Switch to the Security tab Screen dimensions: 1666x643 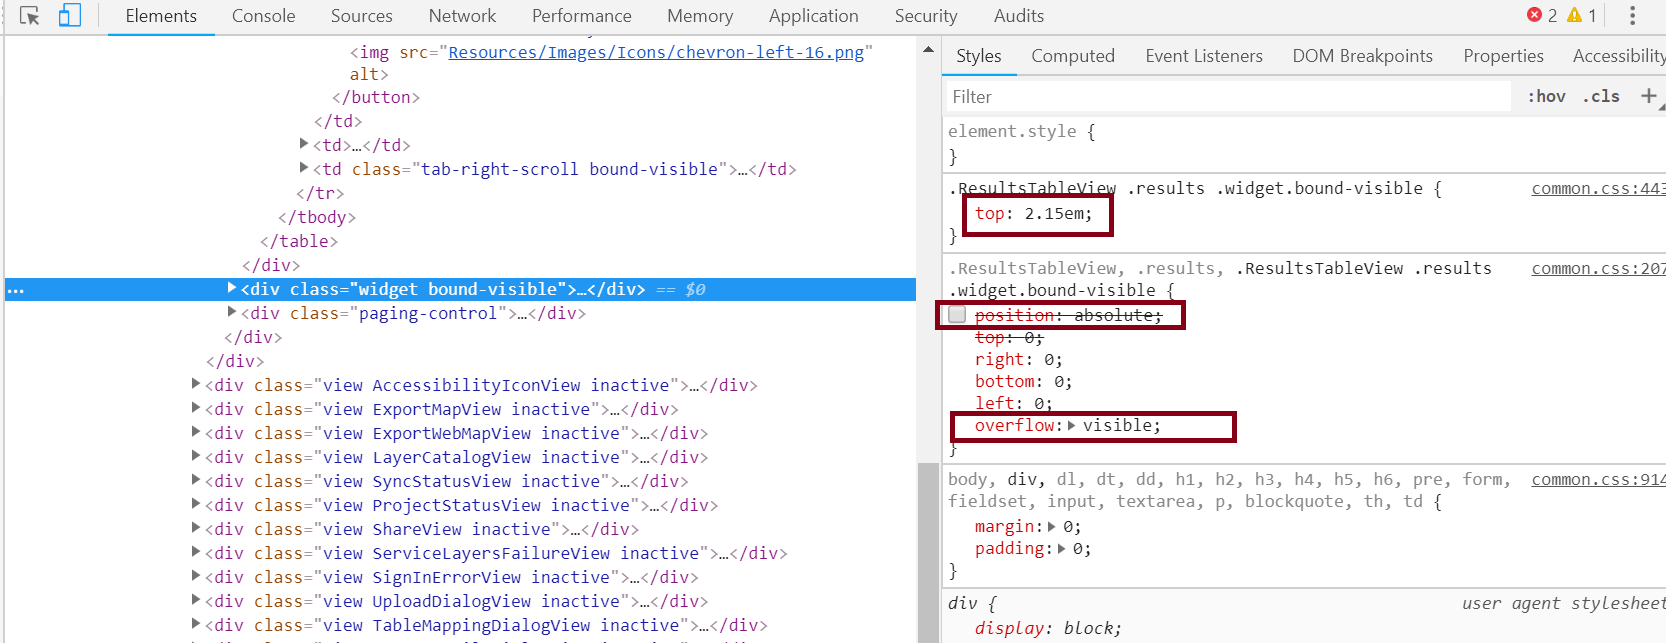click(x=926, y=16)
